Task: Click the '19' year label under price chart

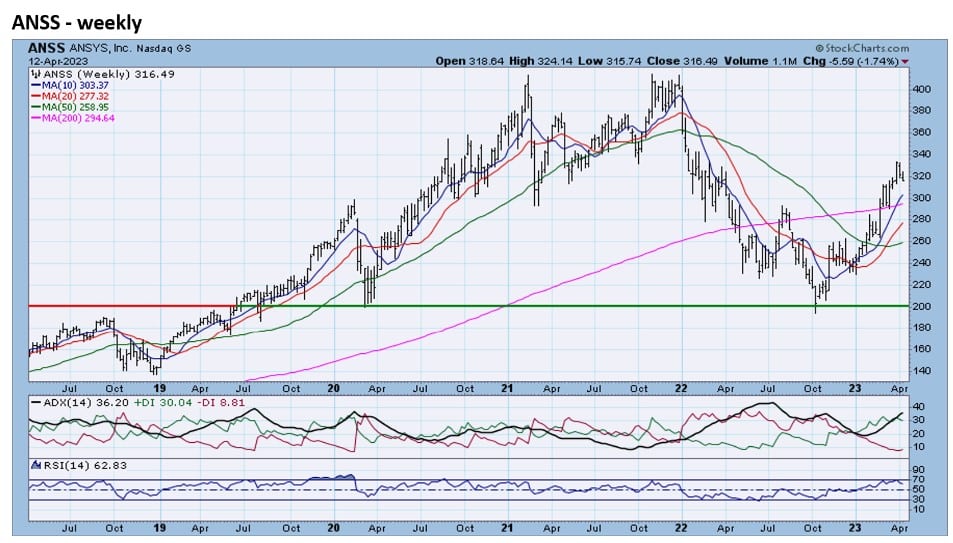Action: (x=159, y=389)
